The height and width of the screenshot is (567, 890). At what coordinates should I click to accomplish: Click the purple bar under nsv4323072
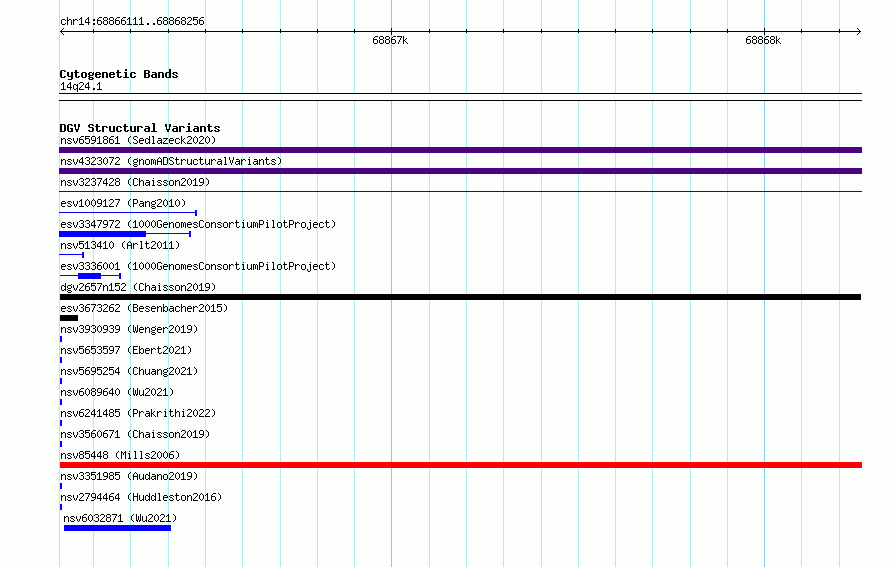460,171
